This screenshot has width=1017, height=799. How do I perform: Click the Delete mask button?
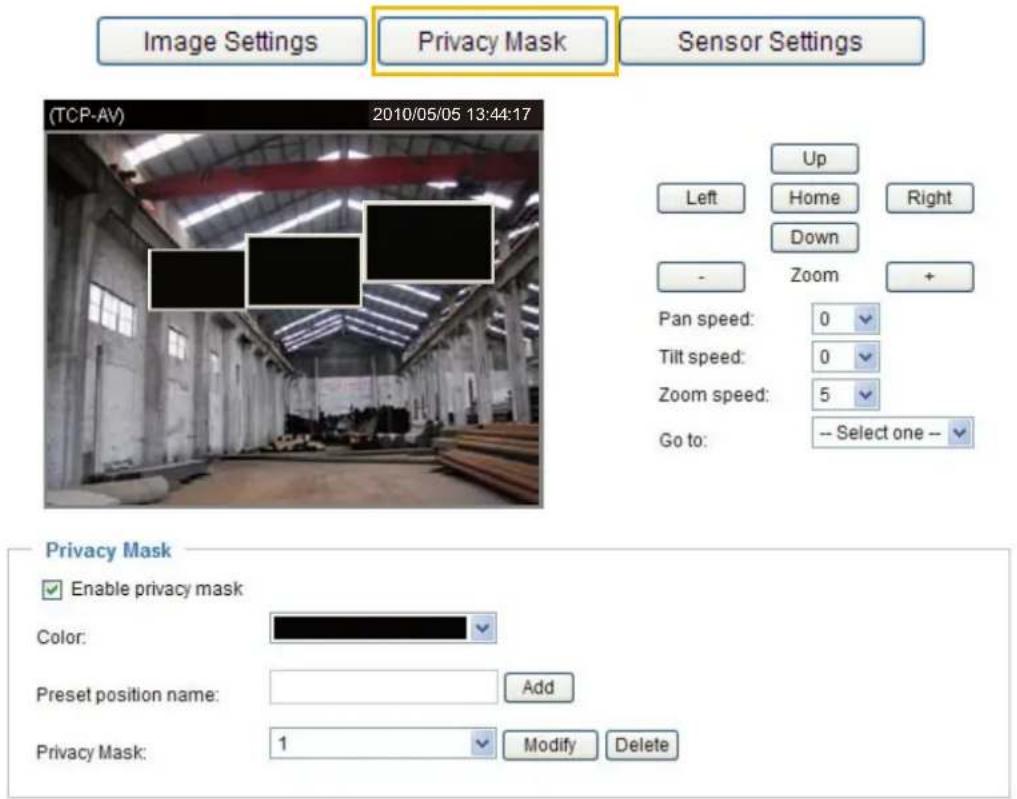click(x=641, y=745)
